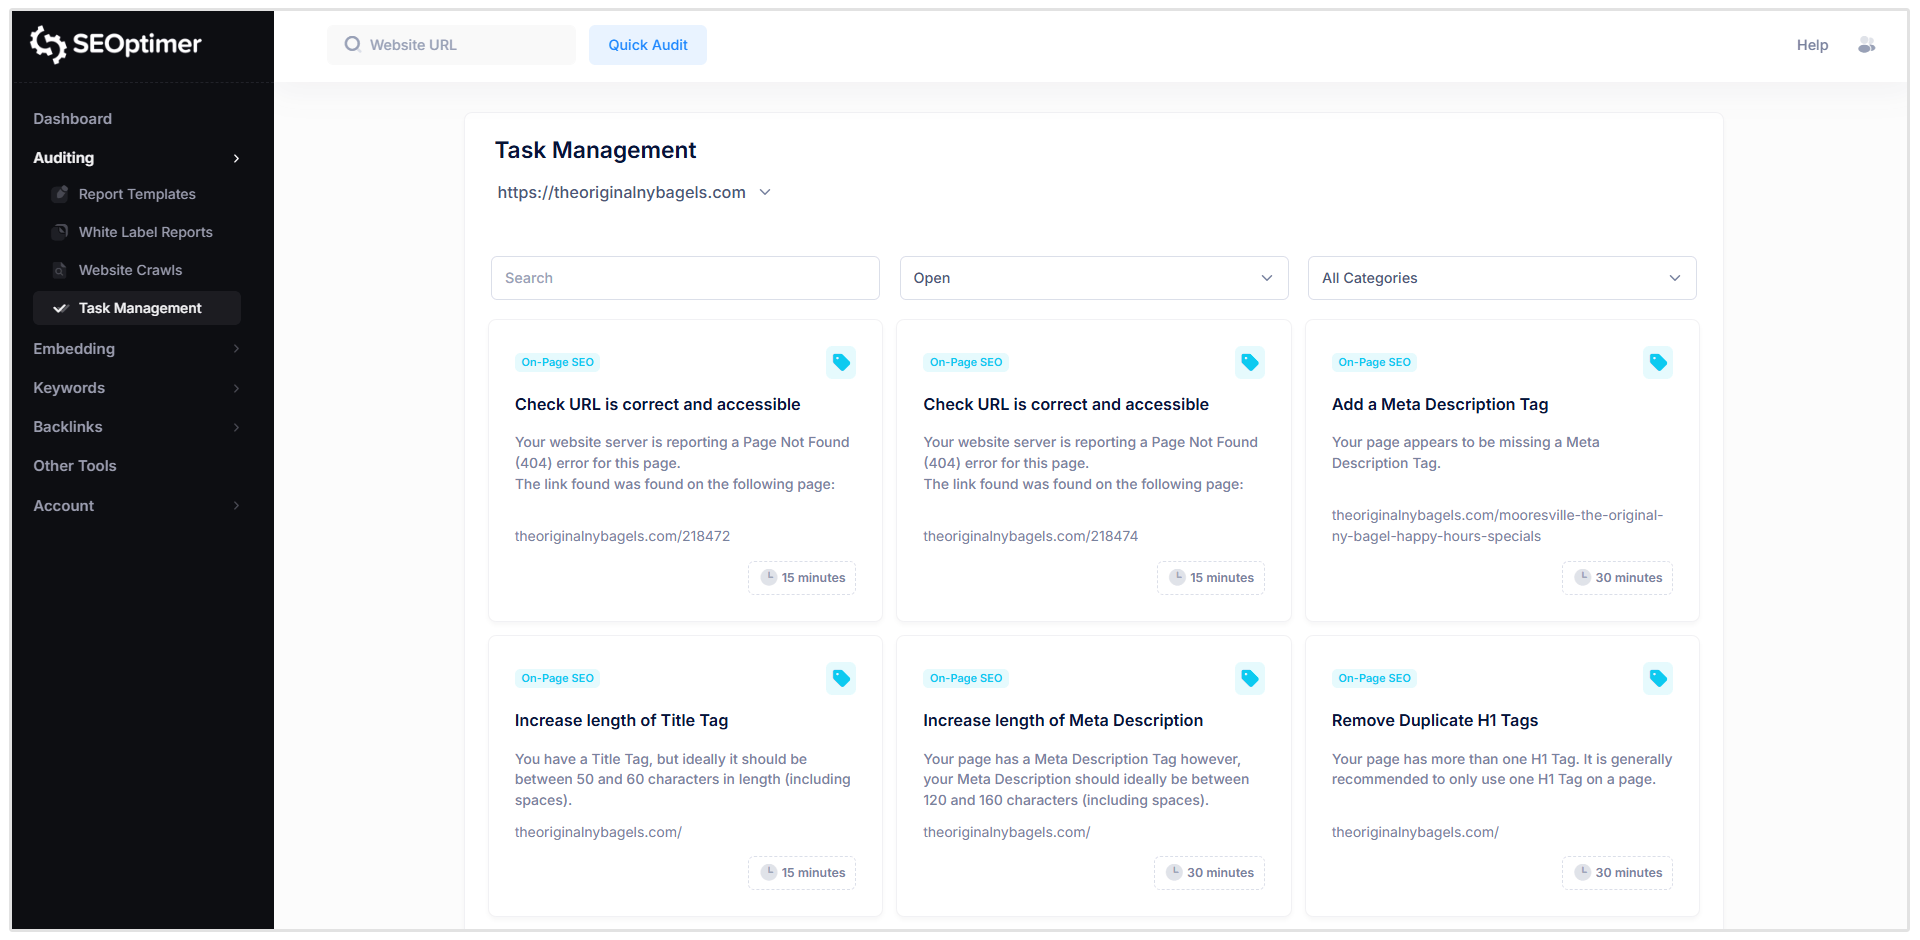Open the Open status filter dropdown
This screenshot has height=940, width=1920.
coord(1093,278)
